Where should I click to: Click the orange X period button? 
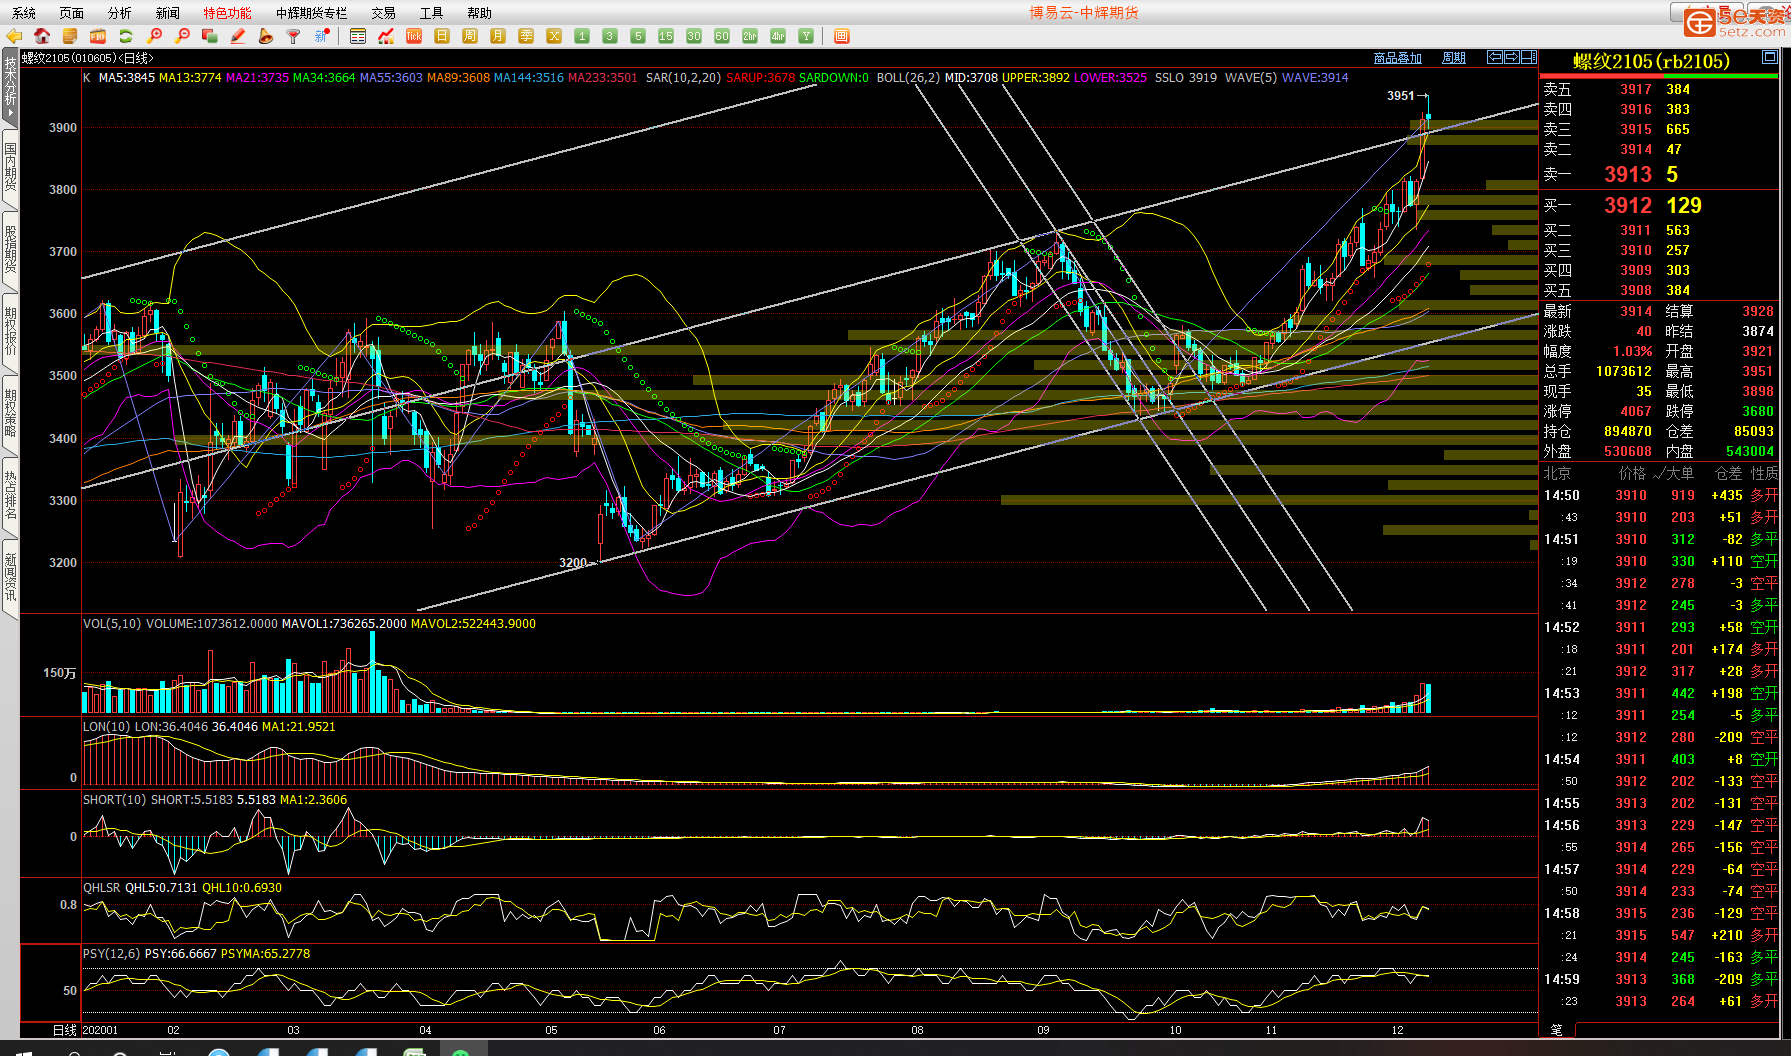[554, 36]
